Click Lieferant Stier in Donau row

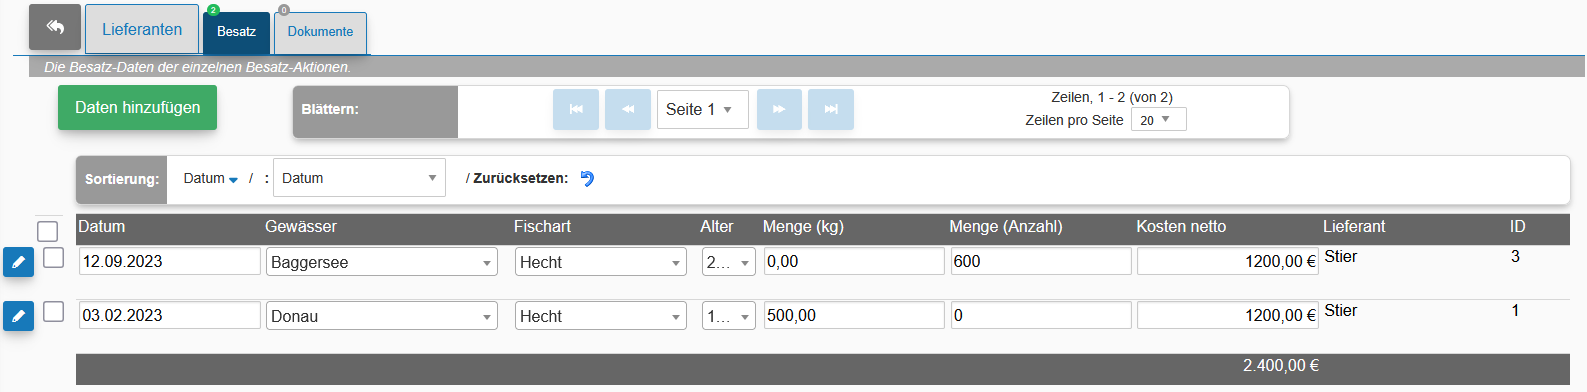point(1341,311)
